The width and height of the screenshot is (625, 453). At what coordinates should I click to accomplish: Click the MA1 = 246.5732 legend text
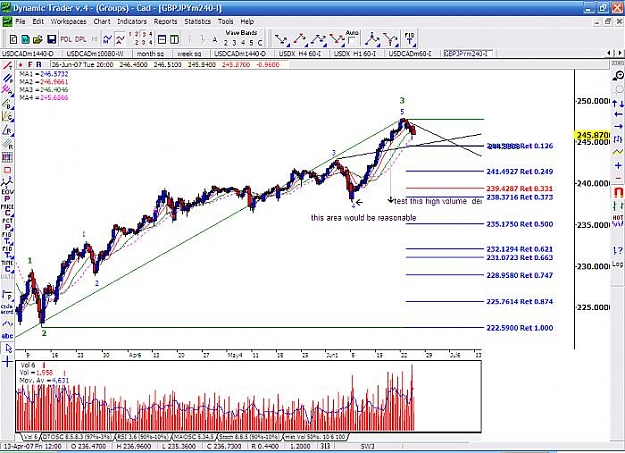(x=44, y=74)
